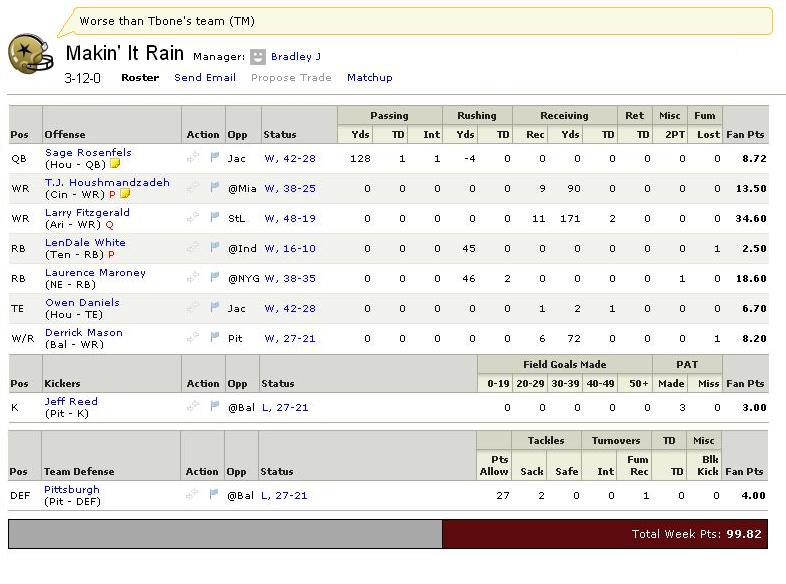The height and width of the screenshot is (584, 786).
Task: Click the Field Goals Made header
Action: pos(564,365)
